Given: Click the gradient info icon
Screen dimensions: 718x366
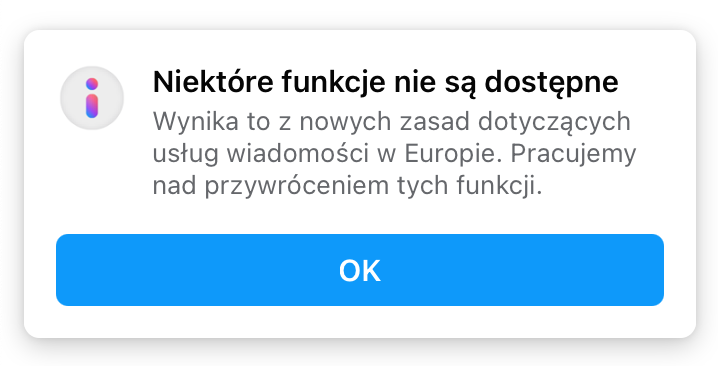Looking at the screenshot, I should (92, 98).
